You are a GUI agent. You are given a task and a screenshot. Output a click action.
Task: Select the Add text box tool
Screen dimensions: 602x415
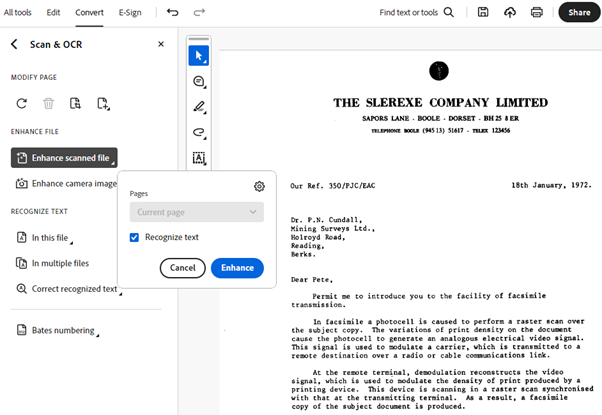point(199,158)
